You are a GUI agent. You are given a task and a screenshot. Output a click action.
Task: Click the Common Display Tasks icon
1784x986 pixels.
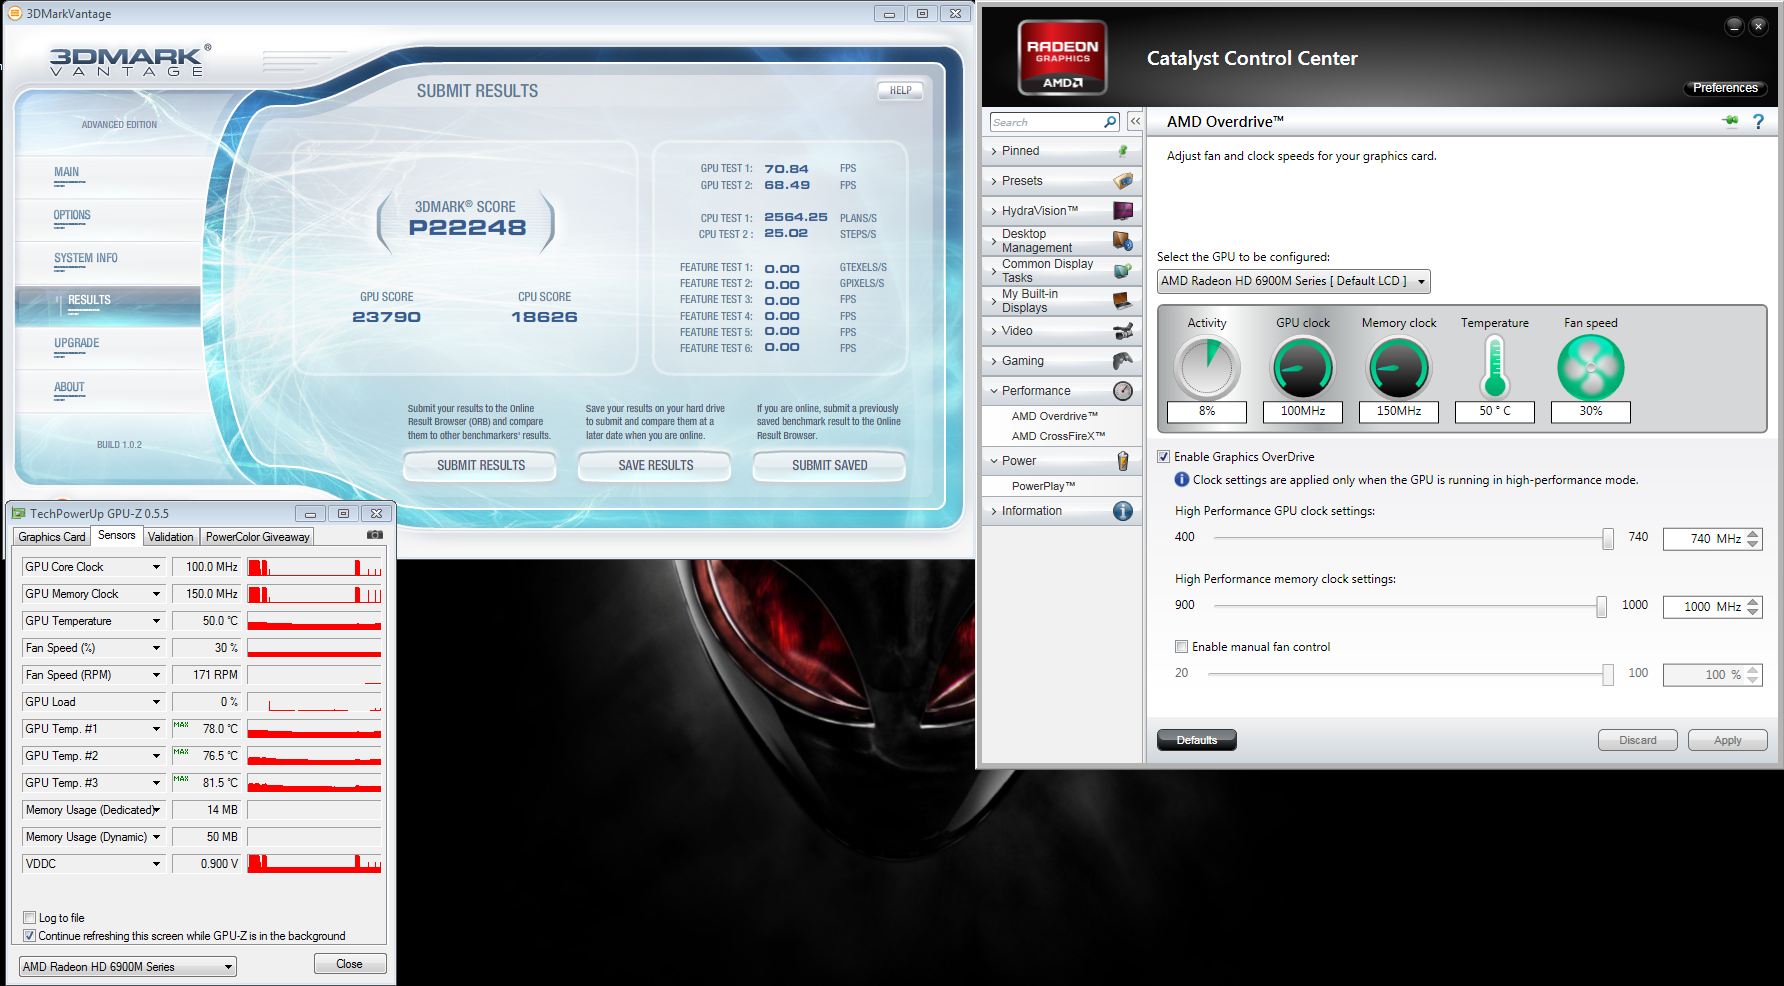[x=1123, y=271]
